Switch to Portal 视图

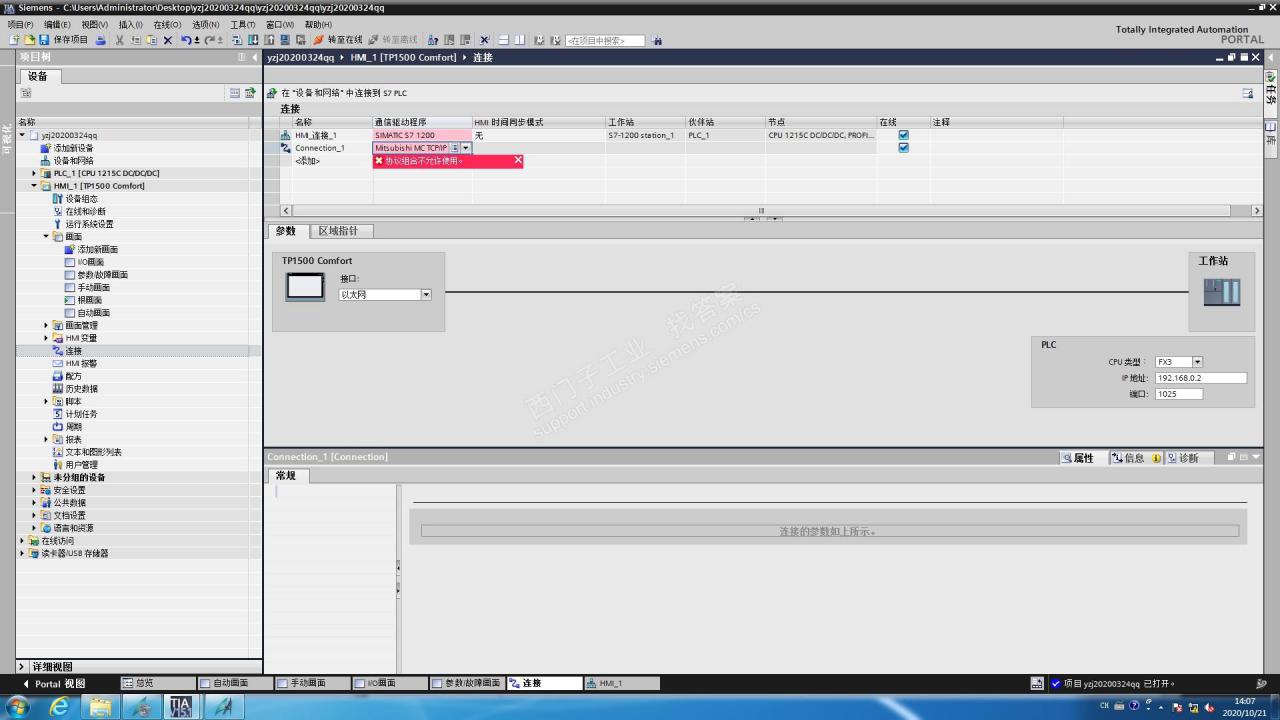pyautogui.click(x=54, y=684)
